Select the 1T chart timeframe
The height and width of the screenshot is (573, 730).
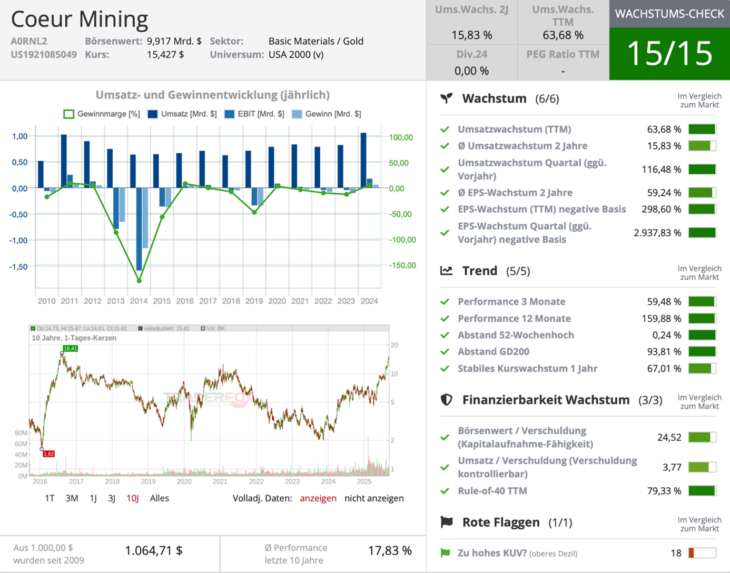click(x=49, y=498)
